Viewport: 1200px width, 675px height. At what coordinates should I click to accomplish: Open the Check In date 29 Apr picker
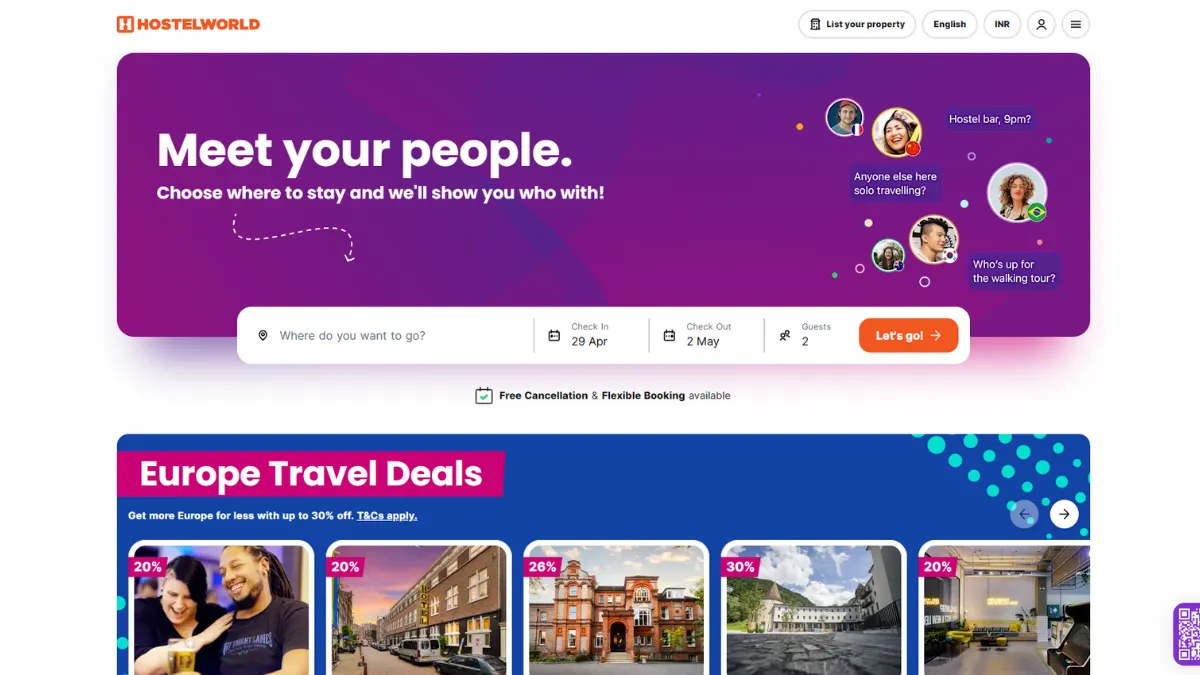tap(591, 335)
